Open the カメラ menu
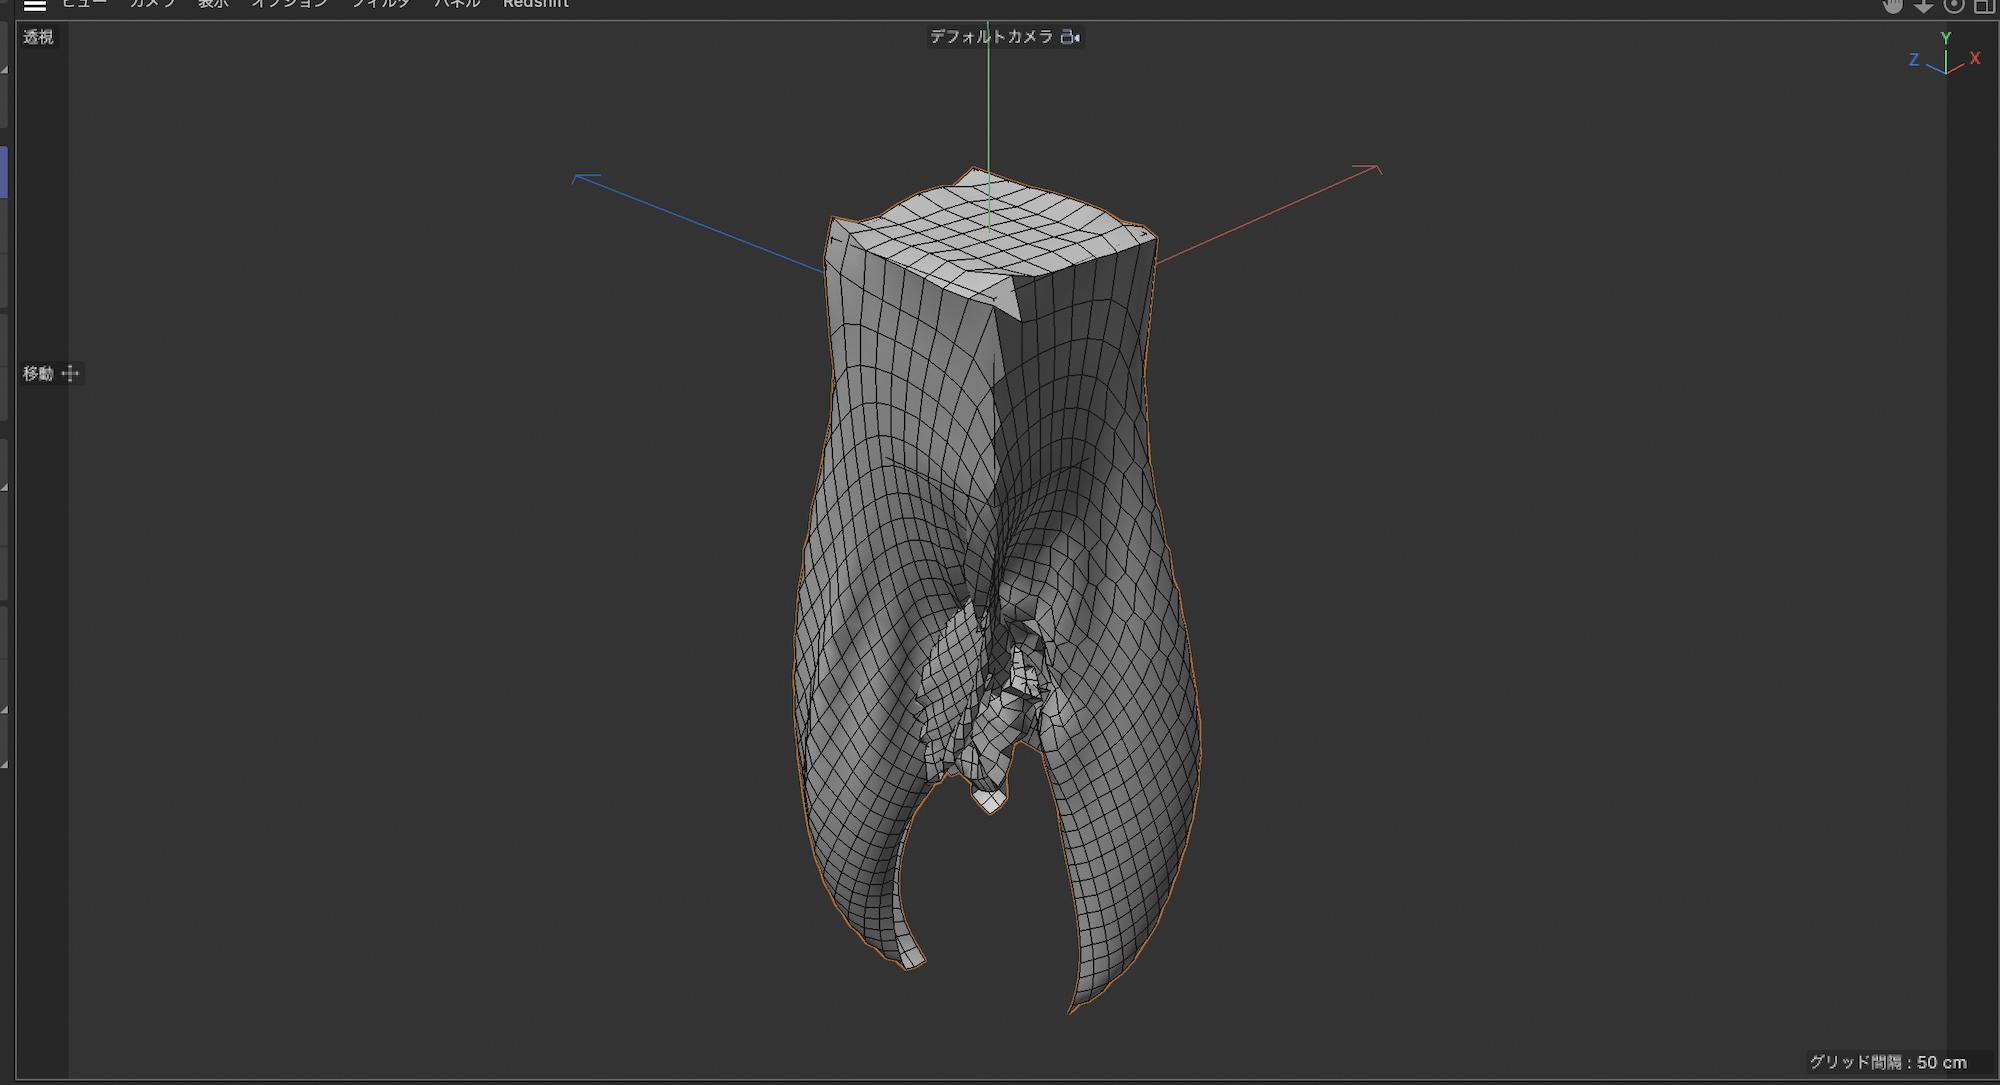This screenshot has height=1085, width=2000. [153, 4]
